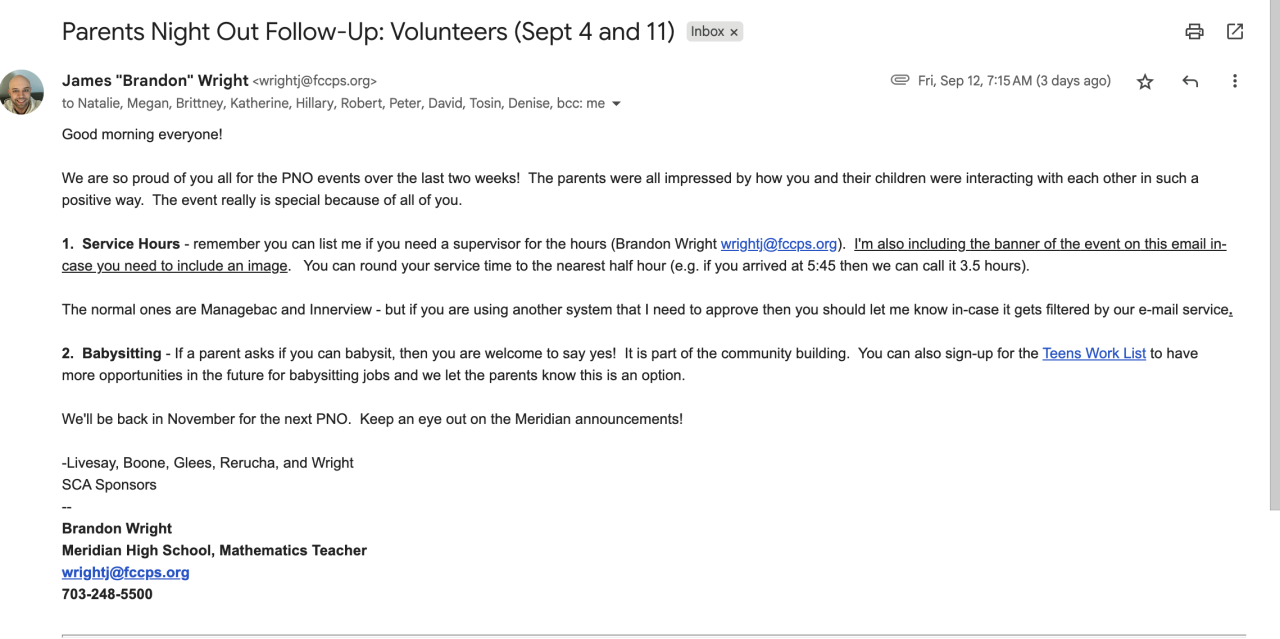Click wrightj@fccps.org link in the signature

tap(125, 572)
